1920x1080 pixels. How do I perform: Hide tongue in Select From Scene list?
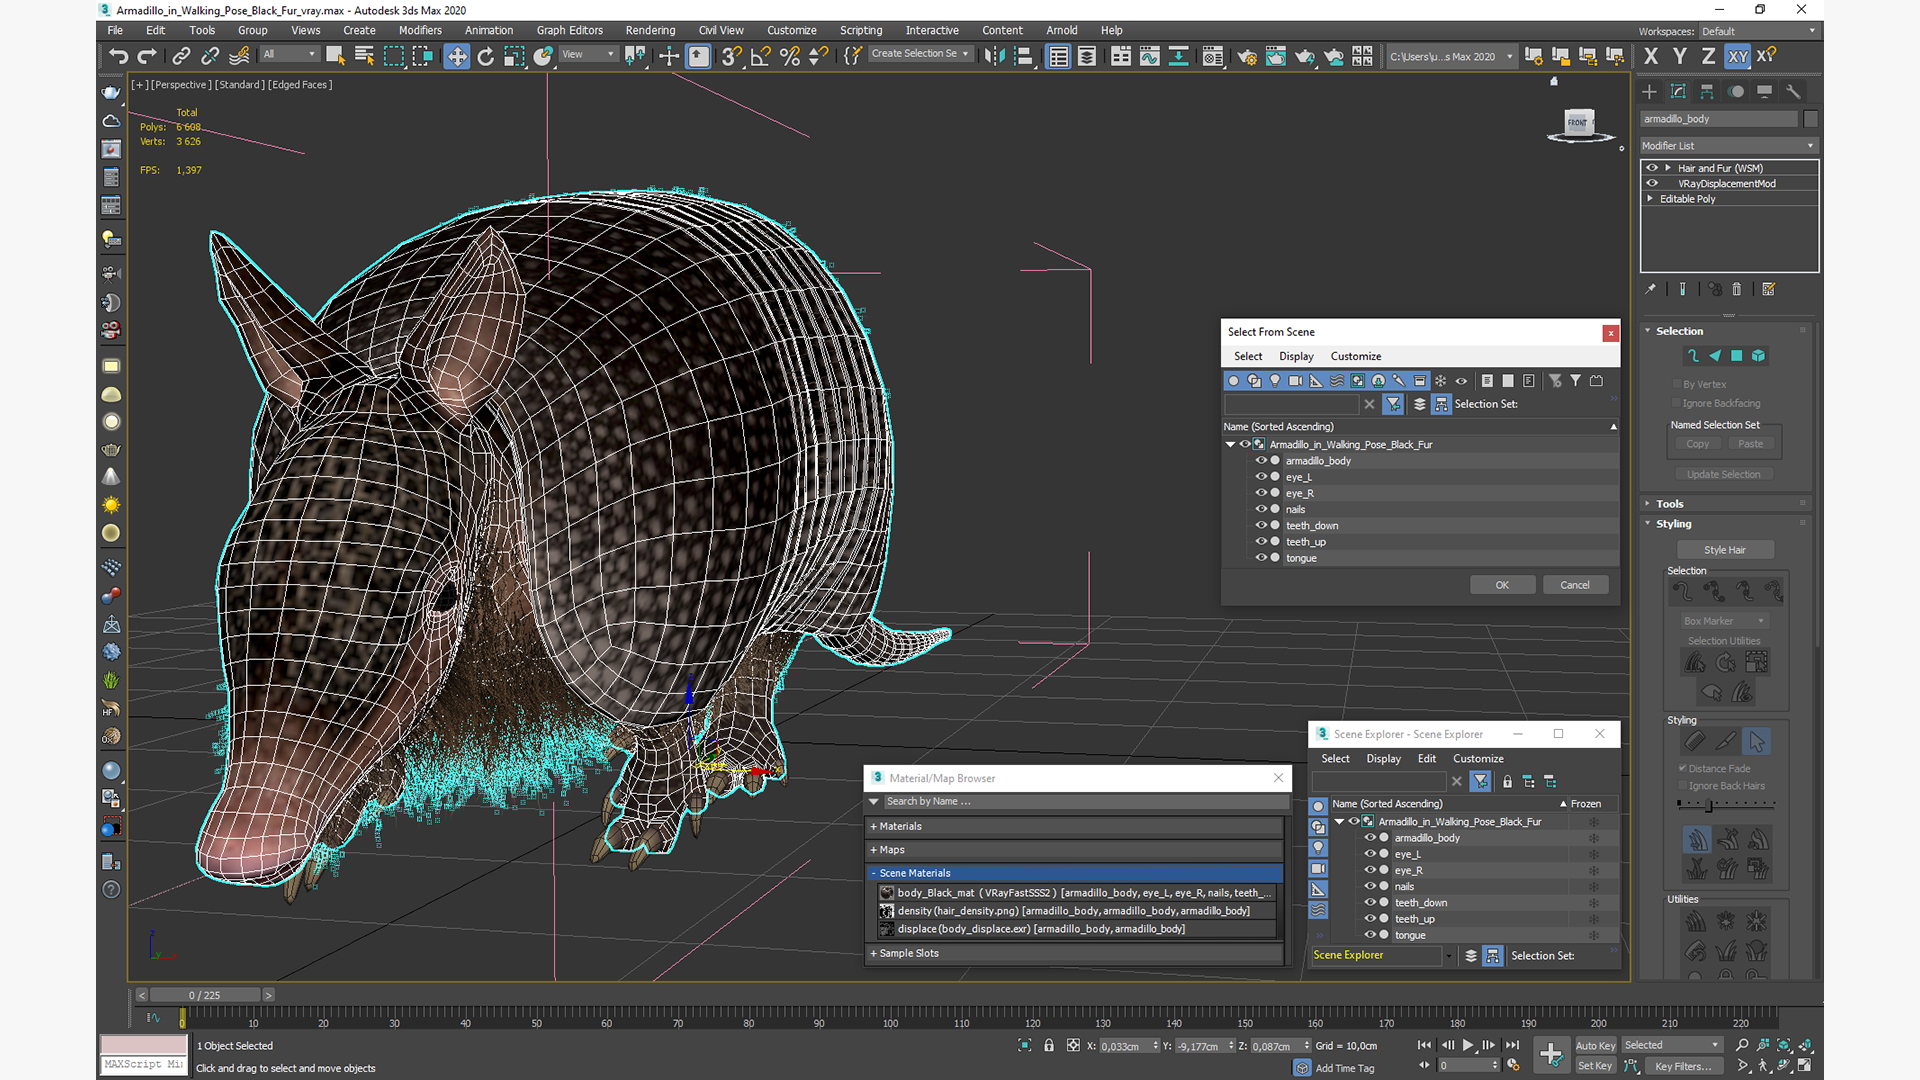pyautogui.click(x=1261, y=558)
